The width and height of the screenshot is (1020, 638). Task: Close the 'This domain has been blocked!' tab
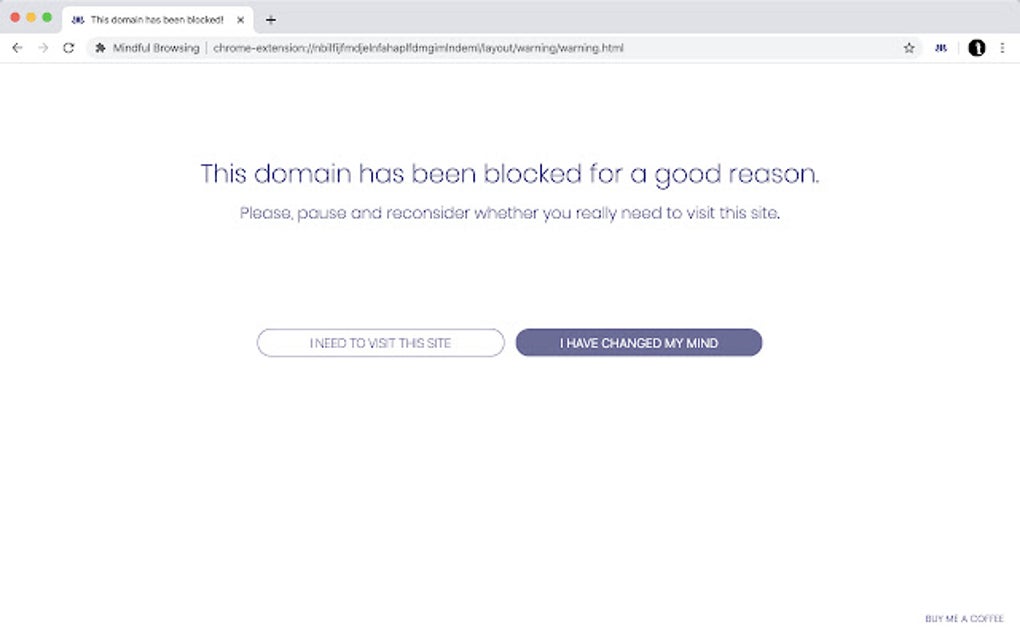coord(240,20)
